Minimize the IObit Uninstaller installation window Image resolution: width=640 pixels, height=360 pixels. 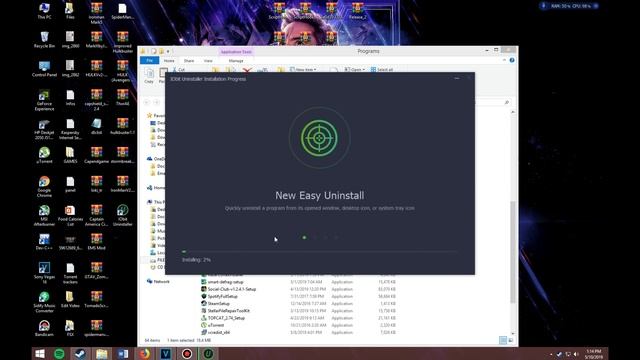pos(456,78)
